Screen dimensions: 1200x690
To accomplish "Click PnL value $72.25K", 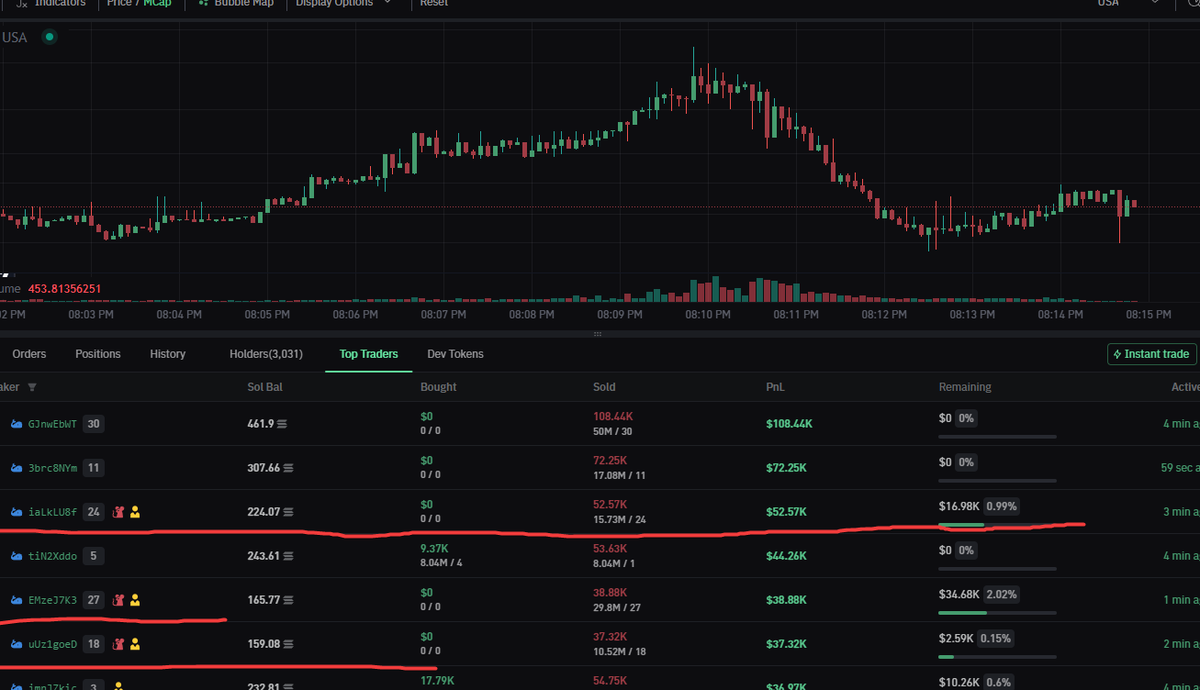I will pyautogui.click(x=787, y=468).
